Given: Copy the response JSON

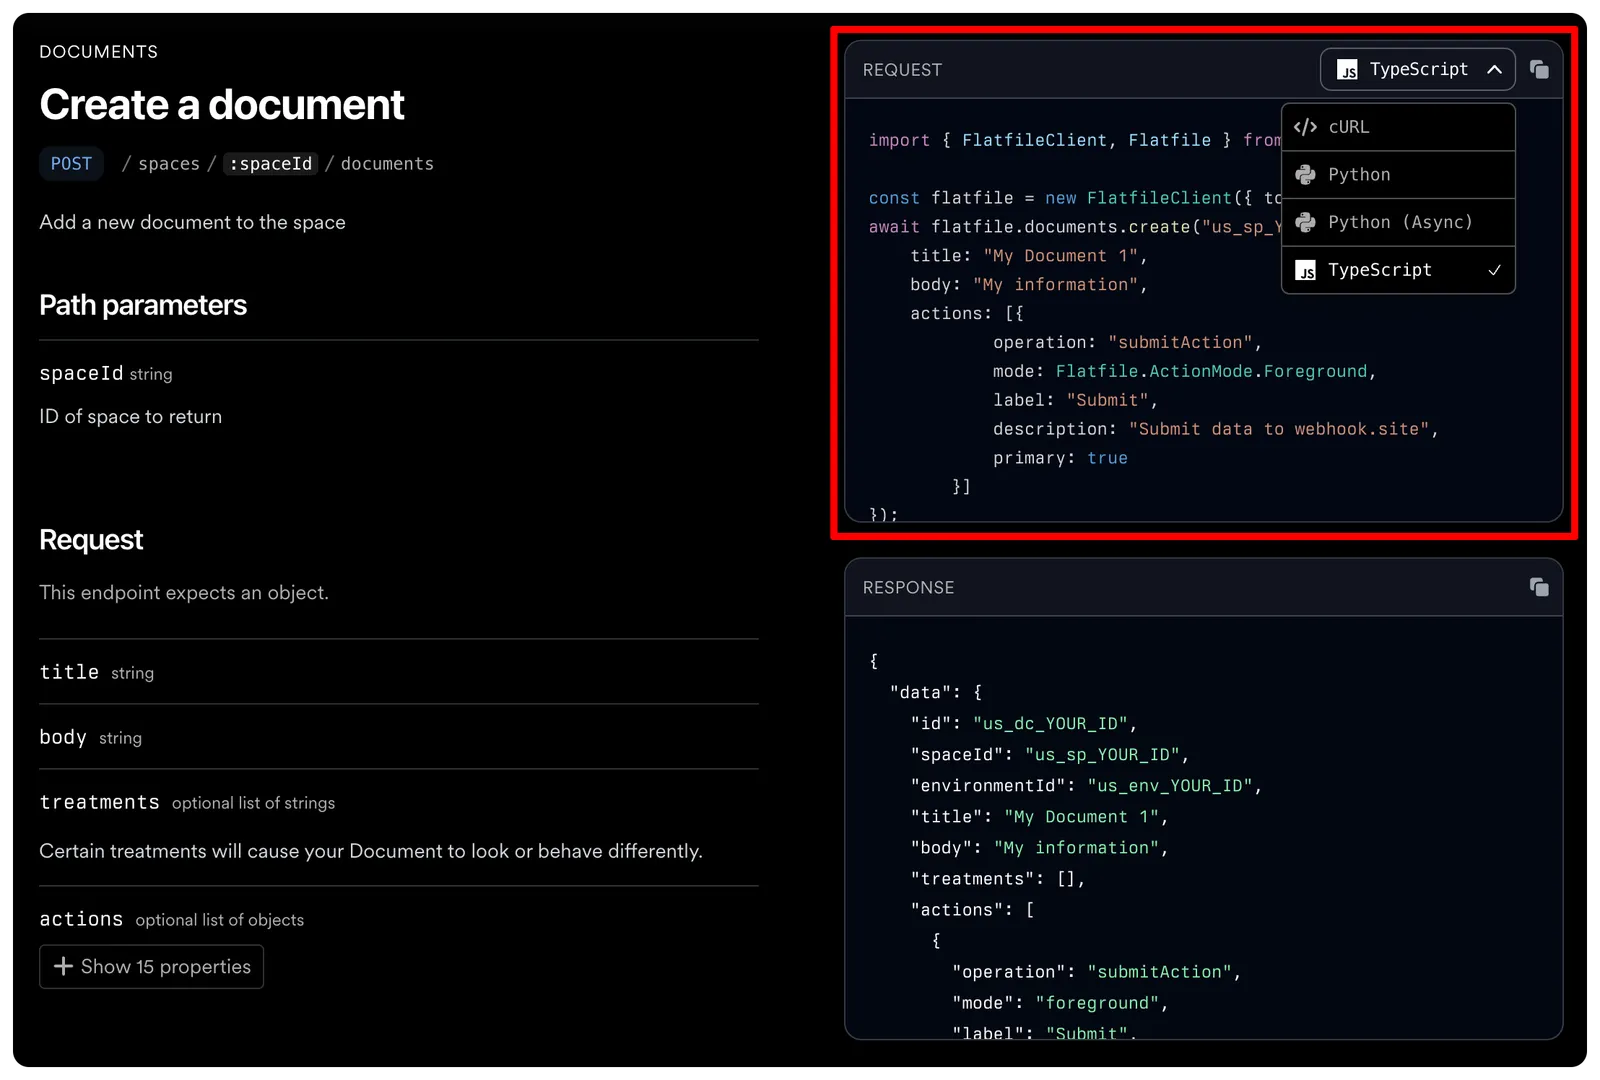Looking at the screenshot, I should [x=1539, y=587].
